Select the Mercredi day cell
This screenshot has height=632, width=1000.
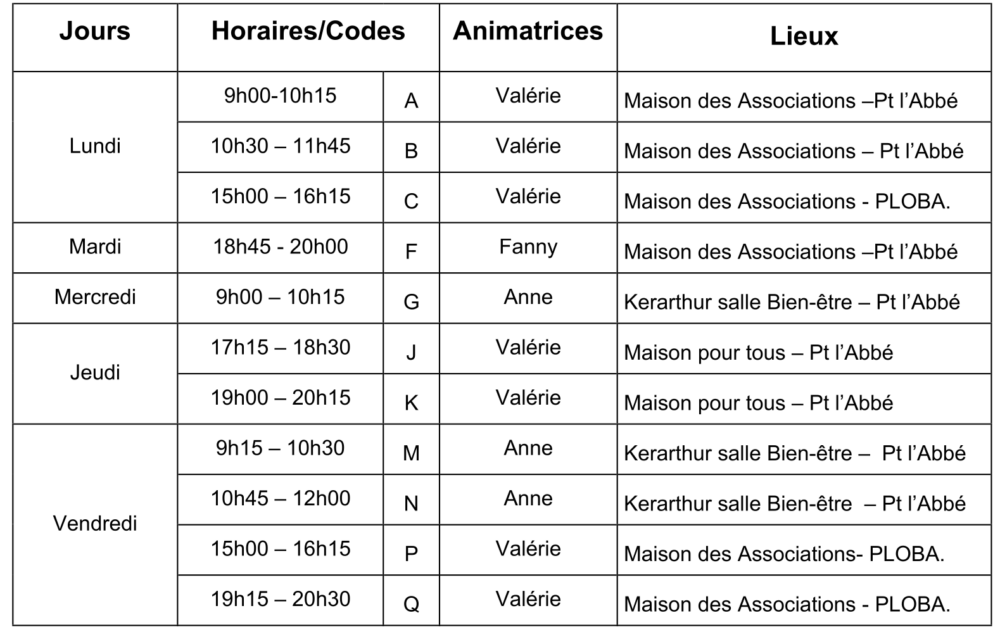[x=95, y=298]
